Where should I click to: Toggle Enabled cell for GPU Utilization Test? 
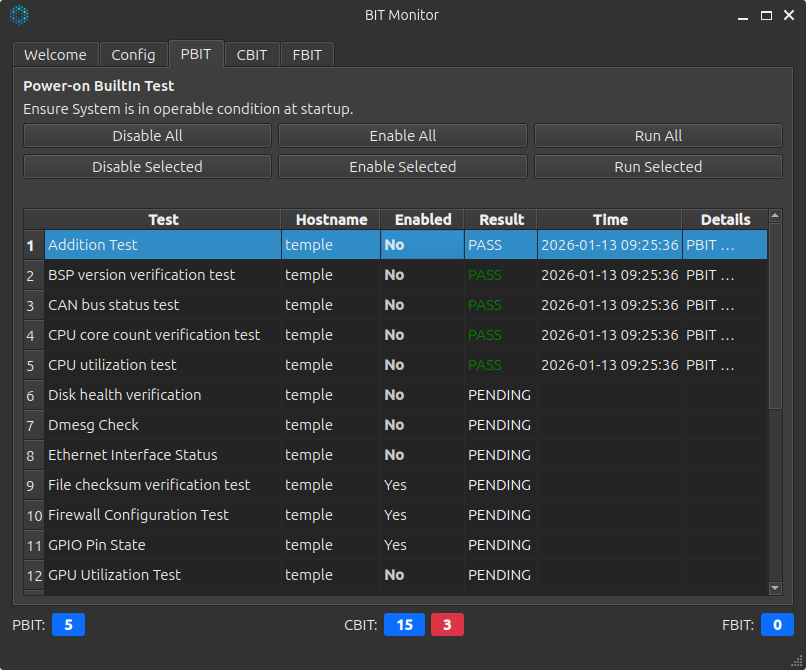click(x=395, y=575)
